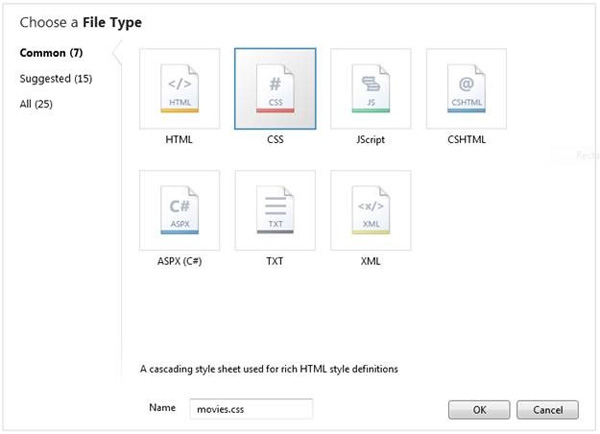Select the TXT file type icon
Image resolution: width=600 pixels, height=434 pixels.
coord(275,210)
